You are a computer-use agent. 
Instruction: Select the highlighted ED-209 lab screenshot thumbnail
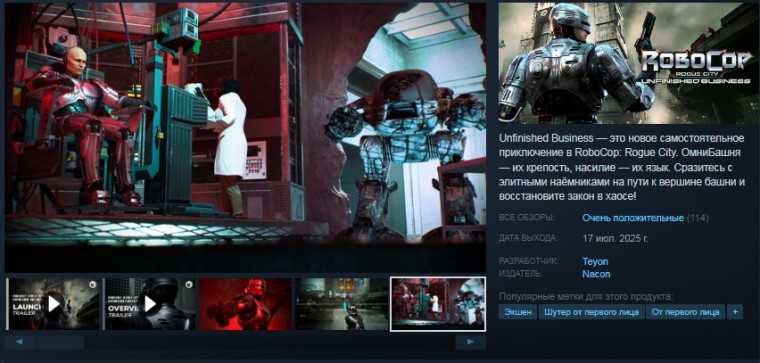[x=438, y=304]
